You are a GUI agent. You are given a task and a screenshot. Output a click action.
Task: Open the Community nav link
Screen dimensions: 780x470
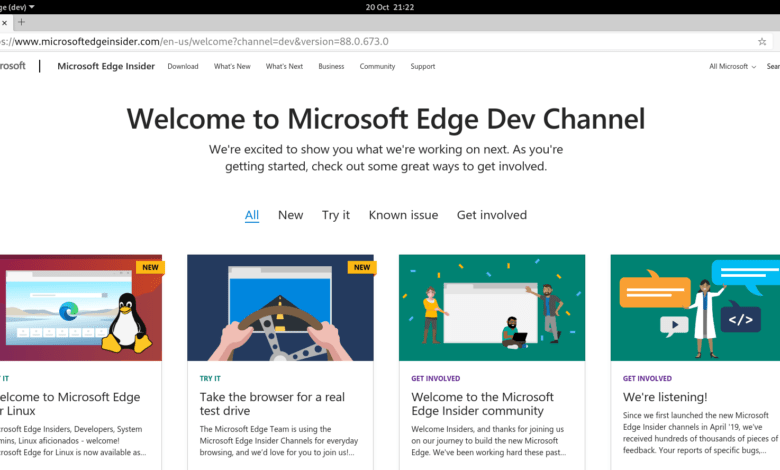377,66
